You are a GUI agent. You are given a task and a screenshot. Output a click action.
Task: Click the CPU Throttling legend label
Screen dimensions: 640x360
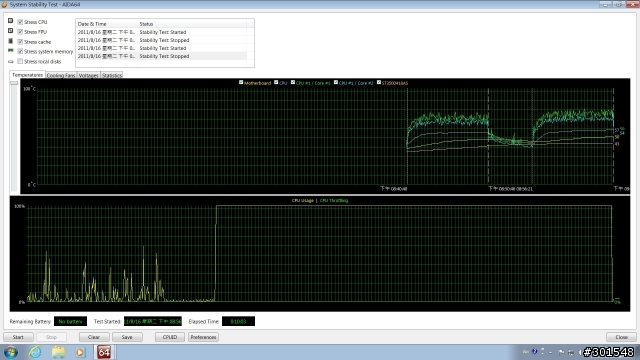334,200
